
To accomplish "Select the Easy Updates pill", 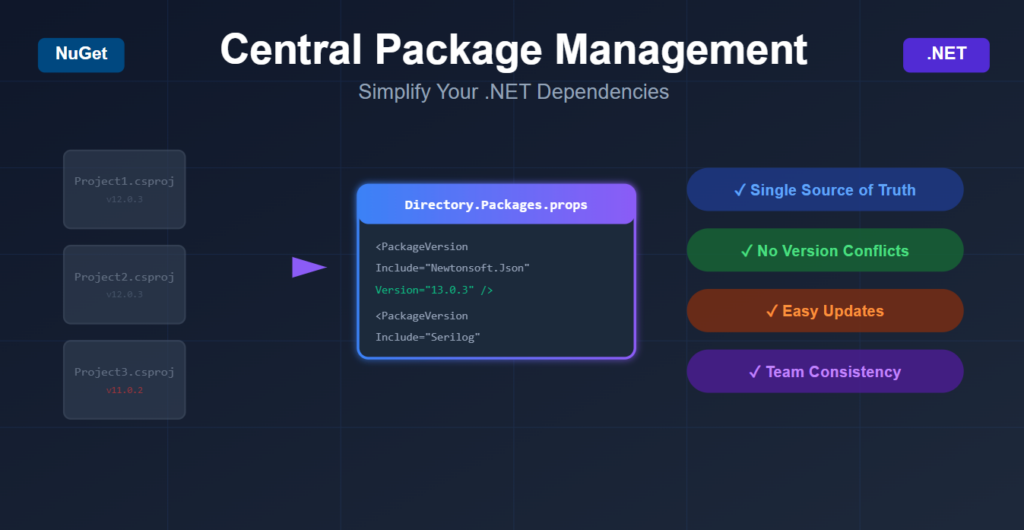I will click(824, 311).
